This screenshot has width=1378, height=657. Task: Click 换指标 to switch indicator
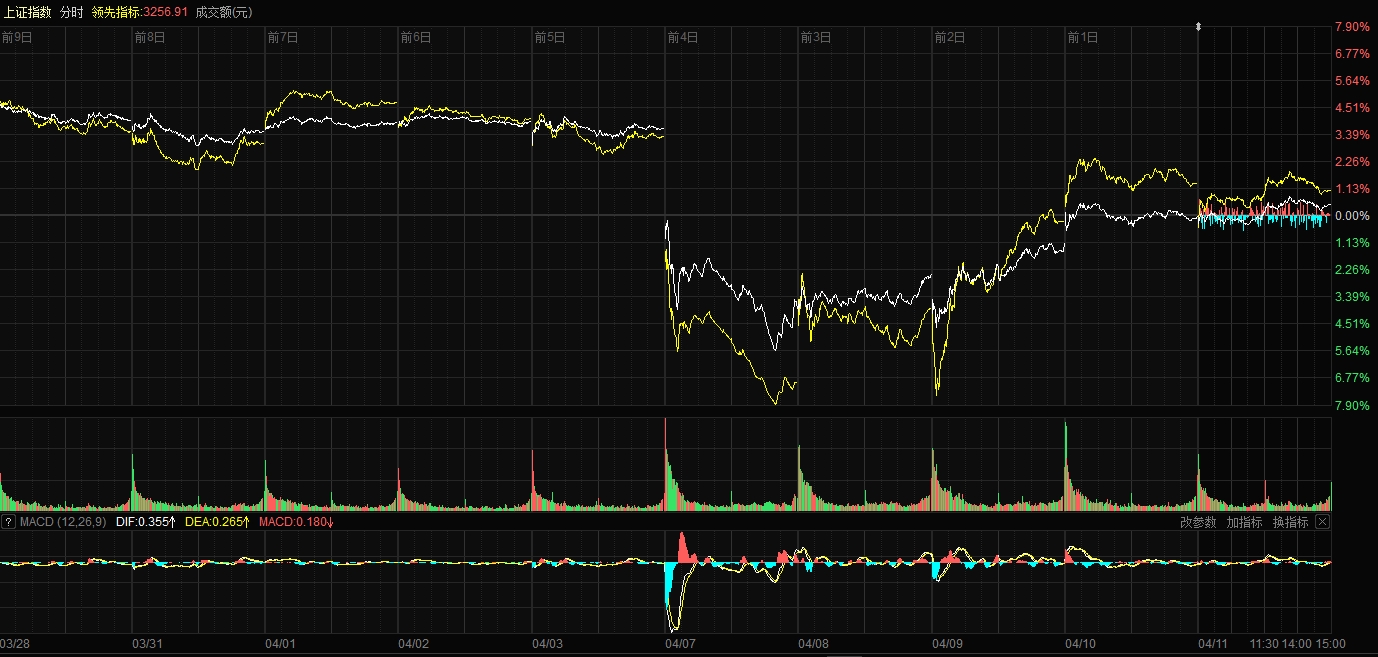coord(1290,522)
